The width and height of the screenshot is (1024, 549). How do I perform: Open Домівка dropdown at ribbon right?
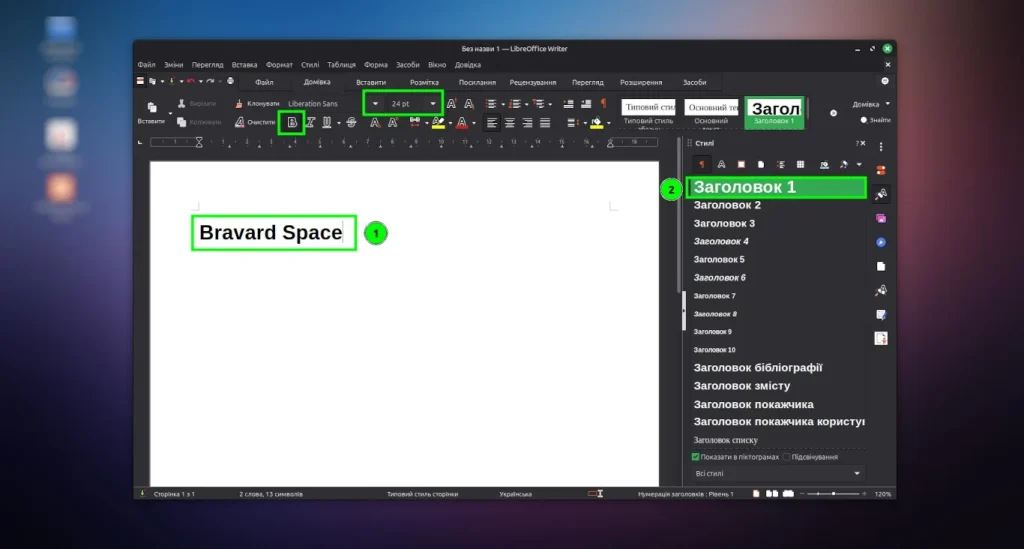[x=871, y=104]
